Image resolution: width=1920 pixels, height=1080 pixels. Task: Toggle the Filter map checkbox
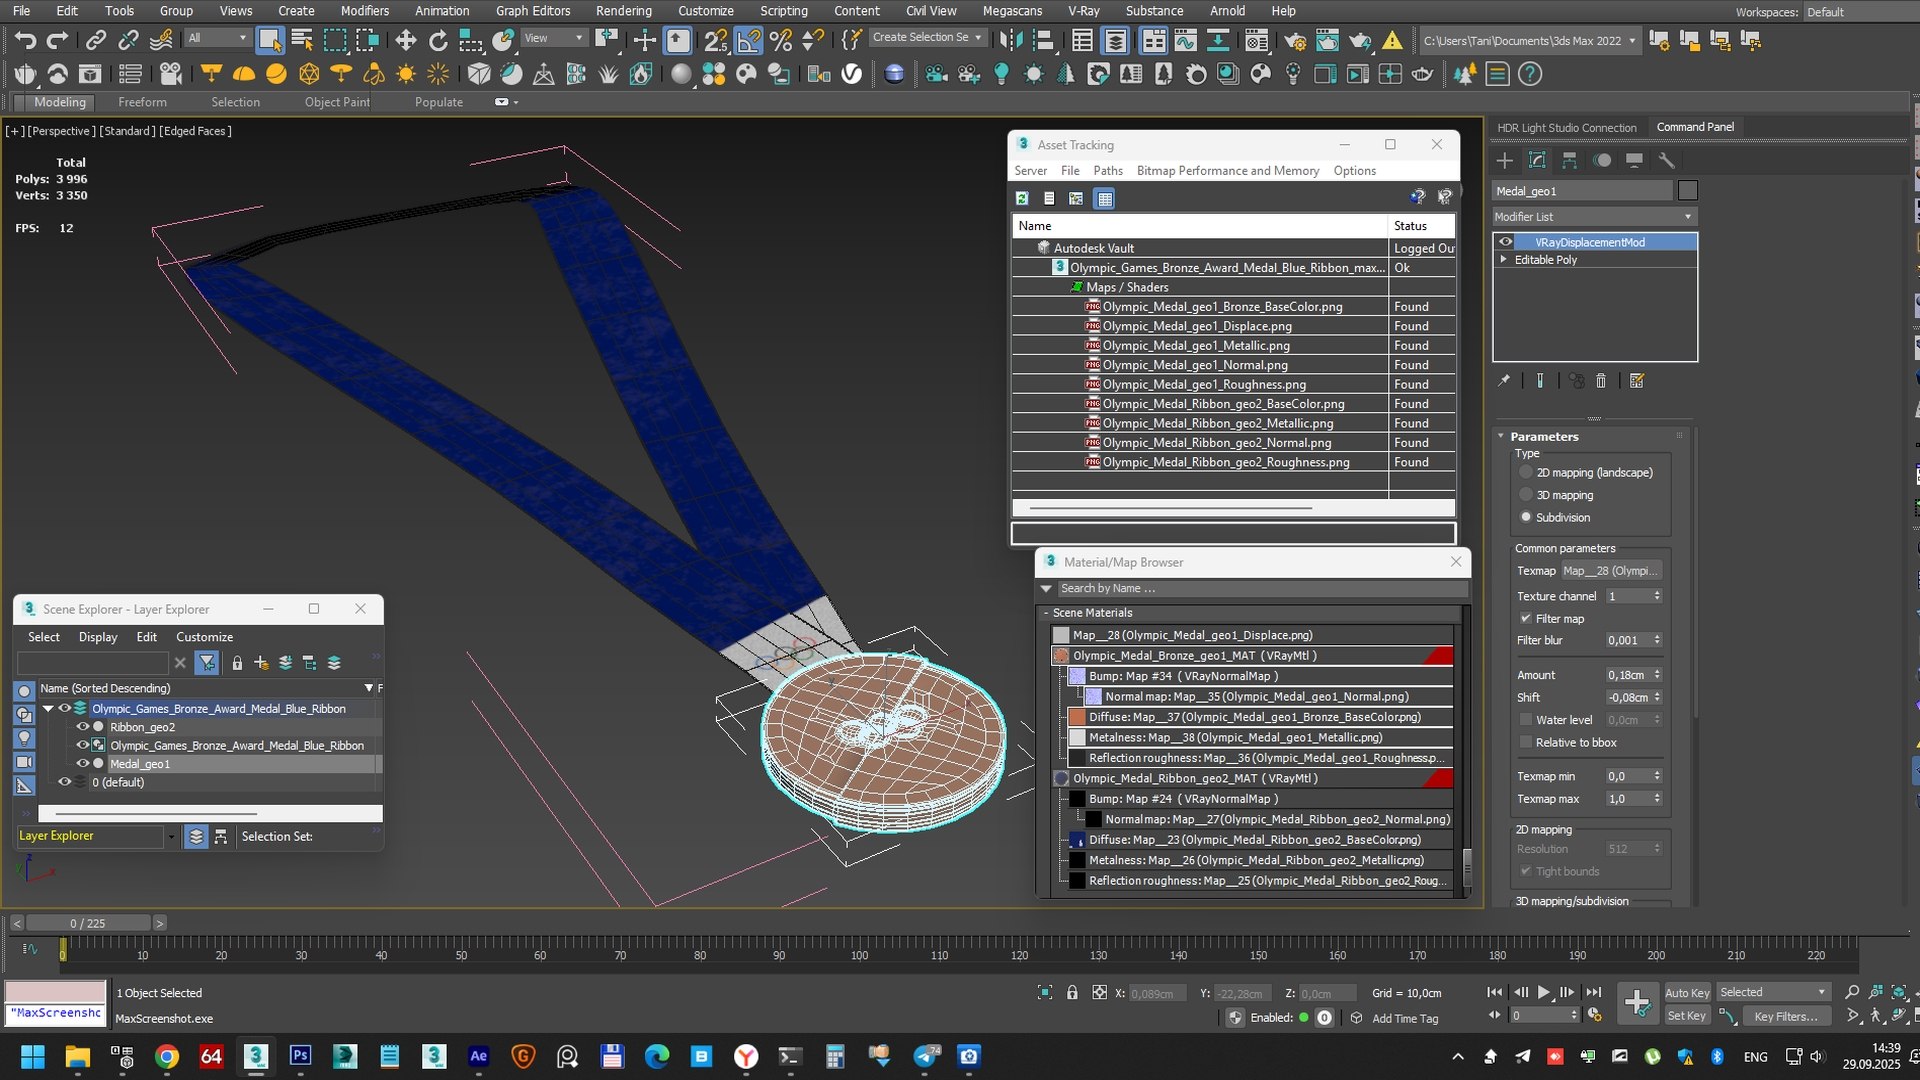(1526, 618)
